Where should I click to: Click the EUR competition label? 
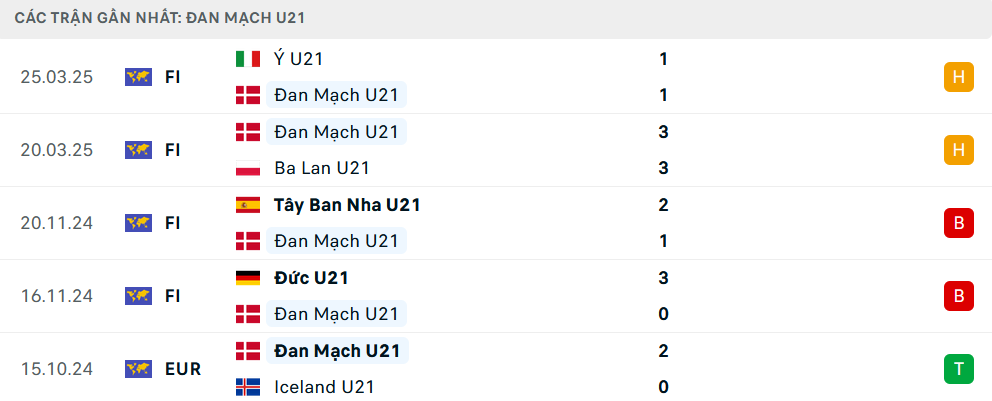click(183, 369)
